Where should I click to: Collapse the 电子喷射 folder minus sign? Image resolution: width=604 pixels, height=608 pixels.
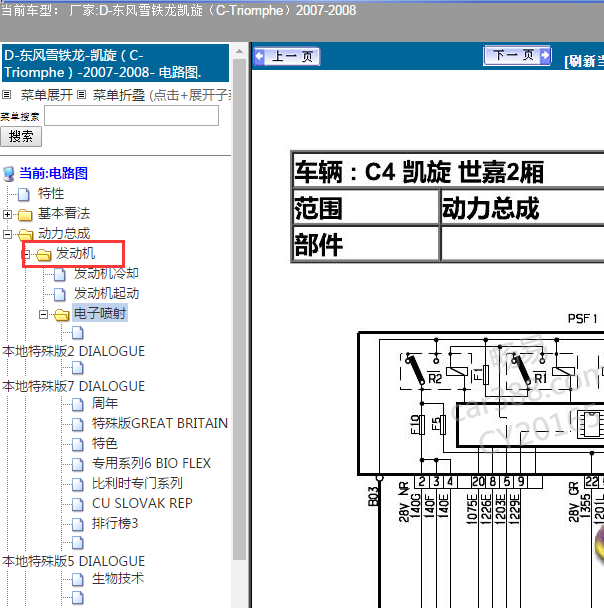pyautogui.click(x=44, y=314)
